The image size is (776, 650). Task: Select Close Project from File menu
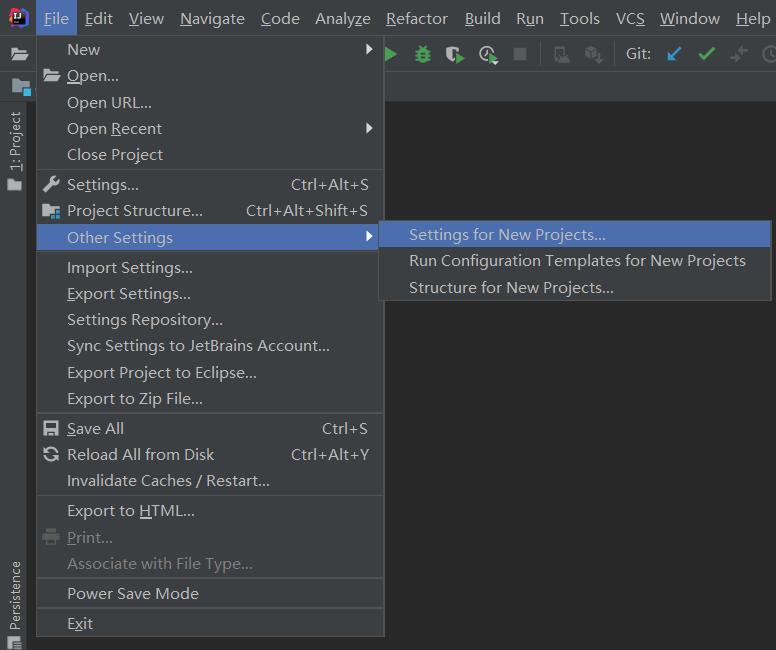[210, 154]
